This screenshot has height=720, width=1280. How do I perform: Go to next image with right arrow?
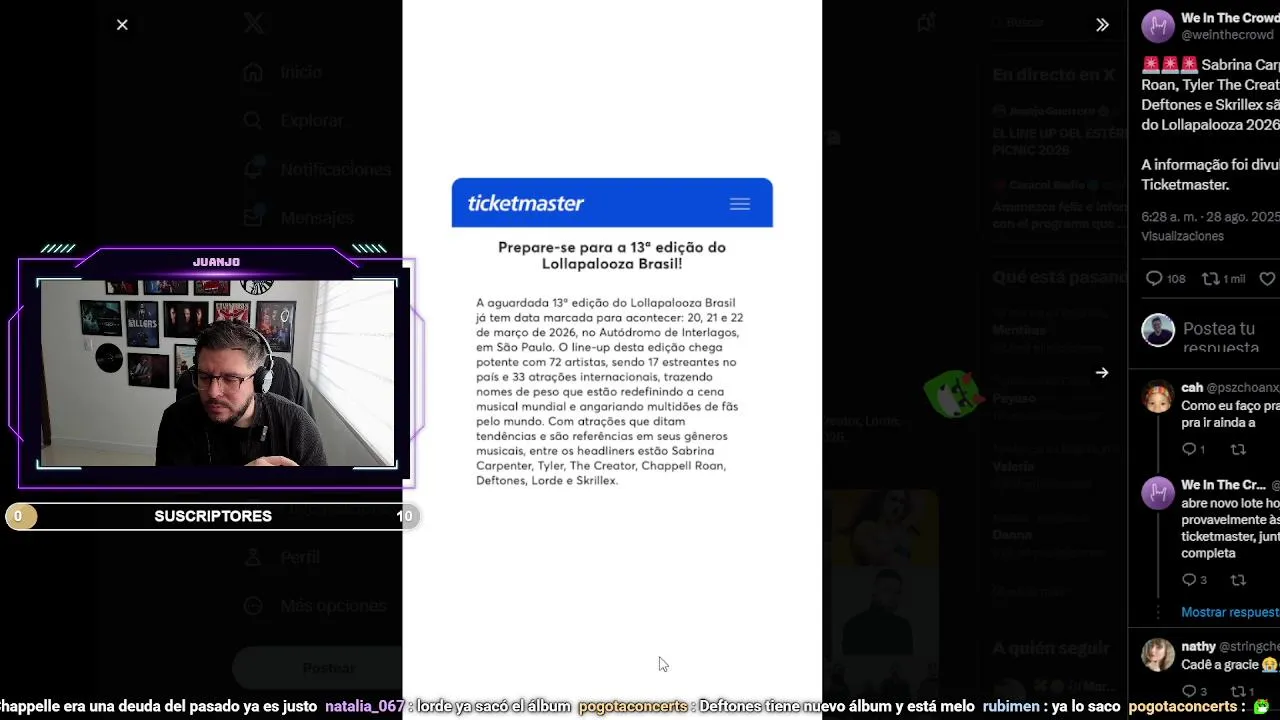point(1102,373)
